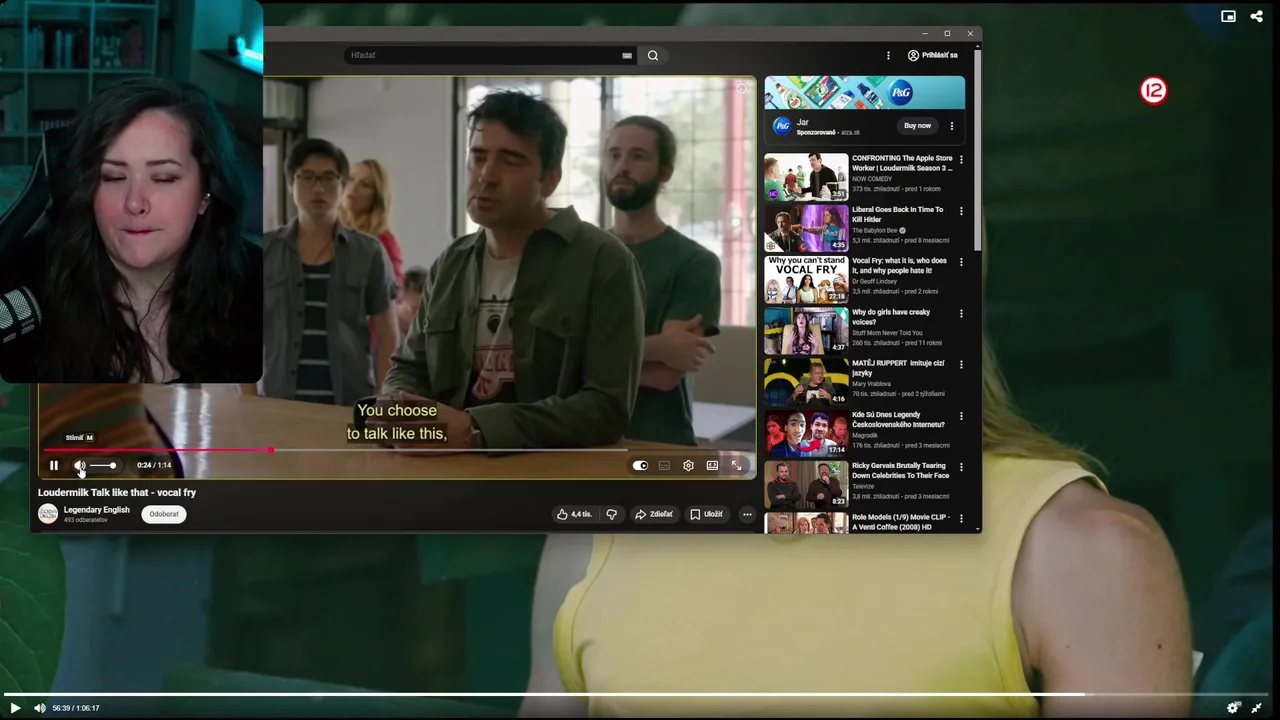Open Why do girls have creaky voices

(891, 317)
